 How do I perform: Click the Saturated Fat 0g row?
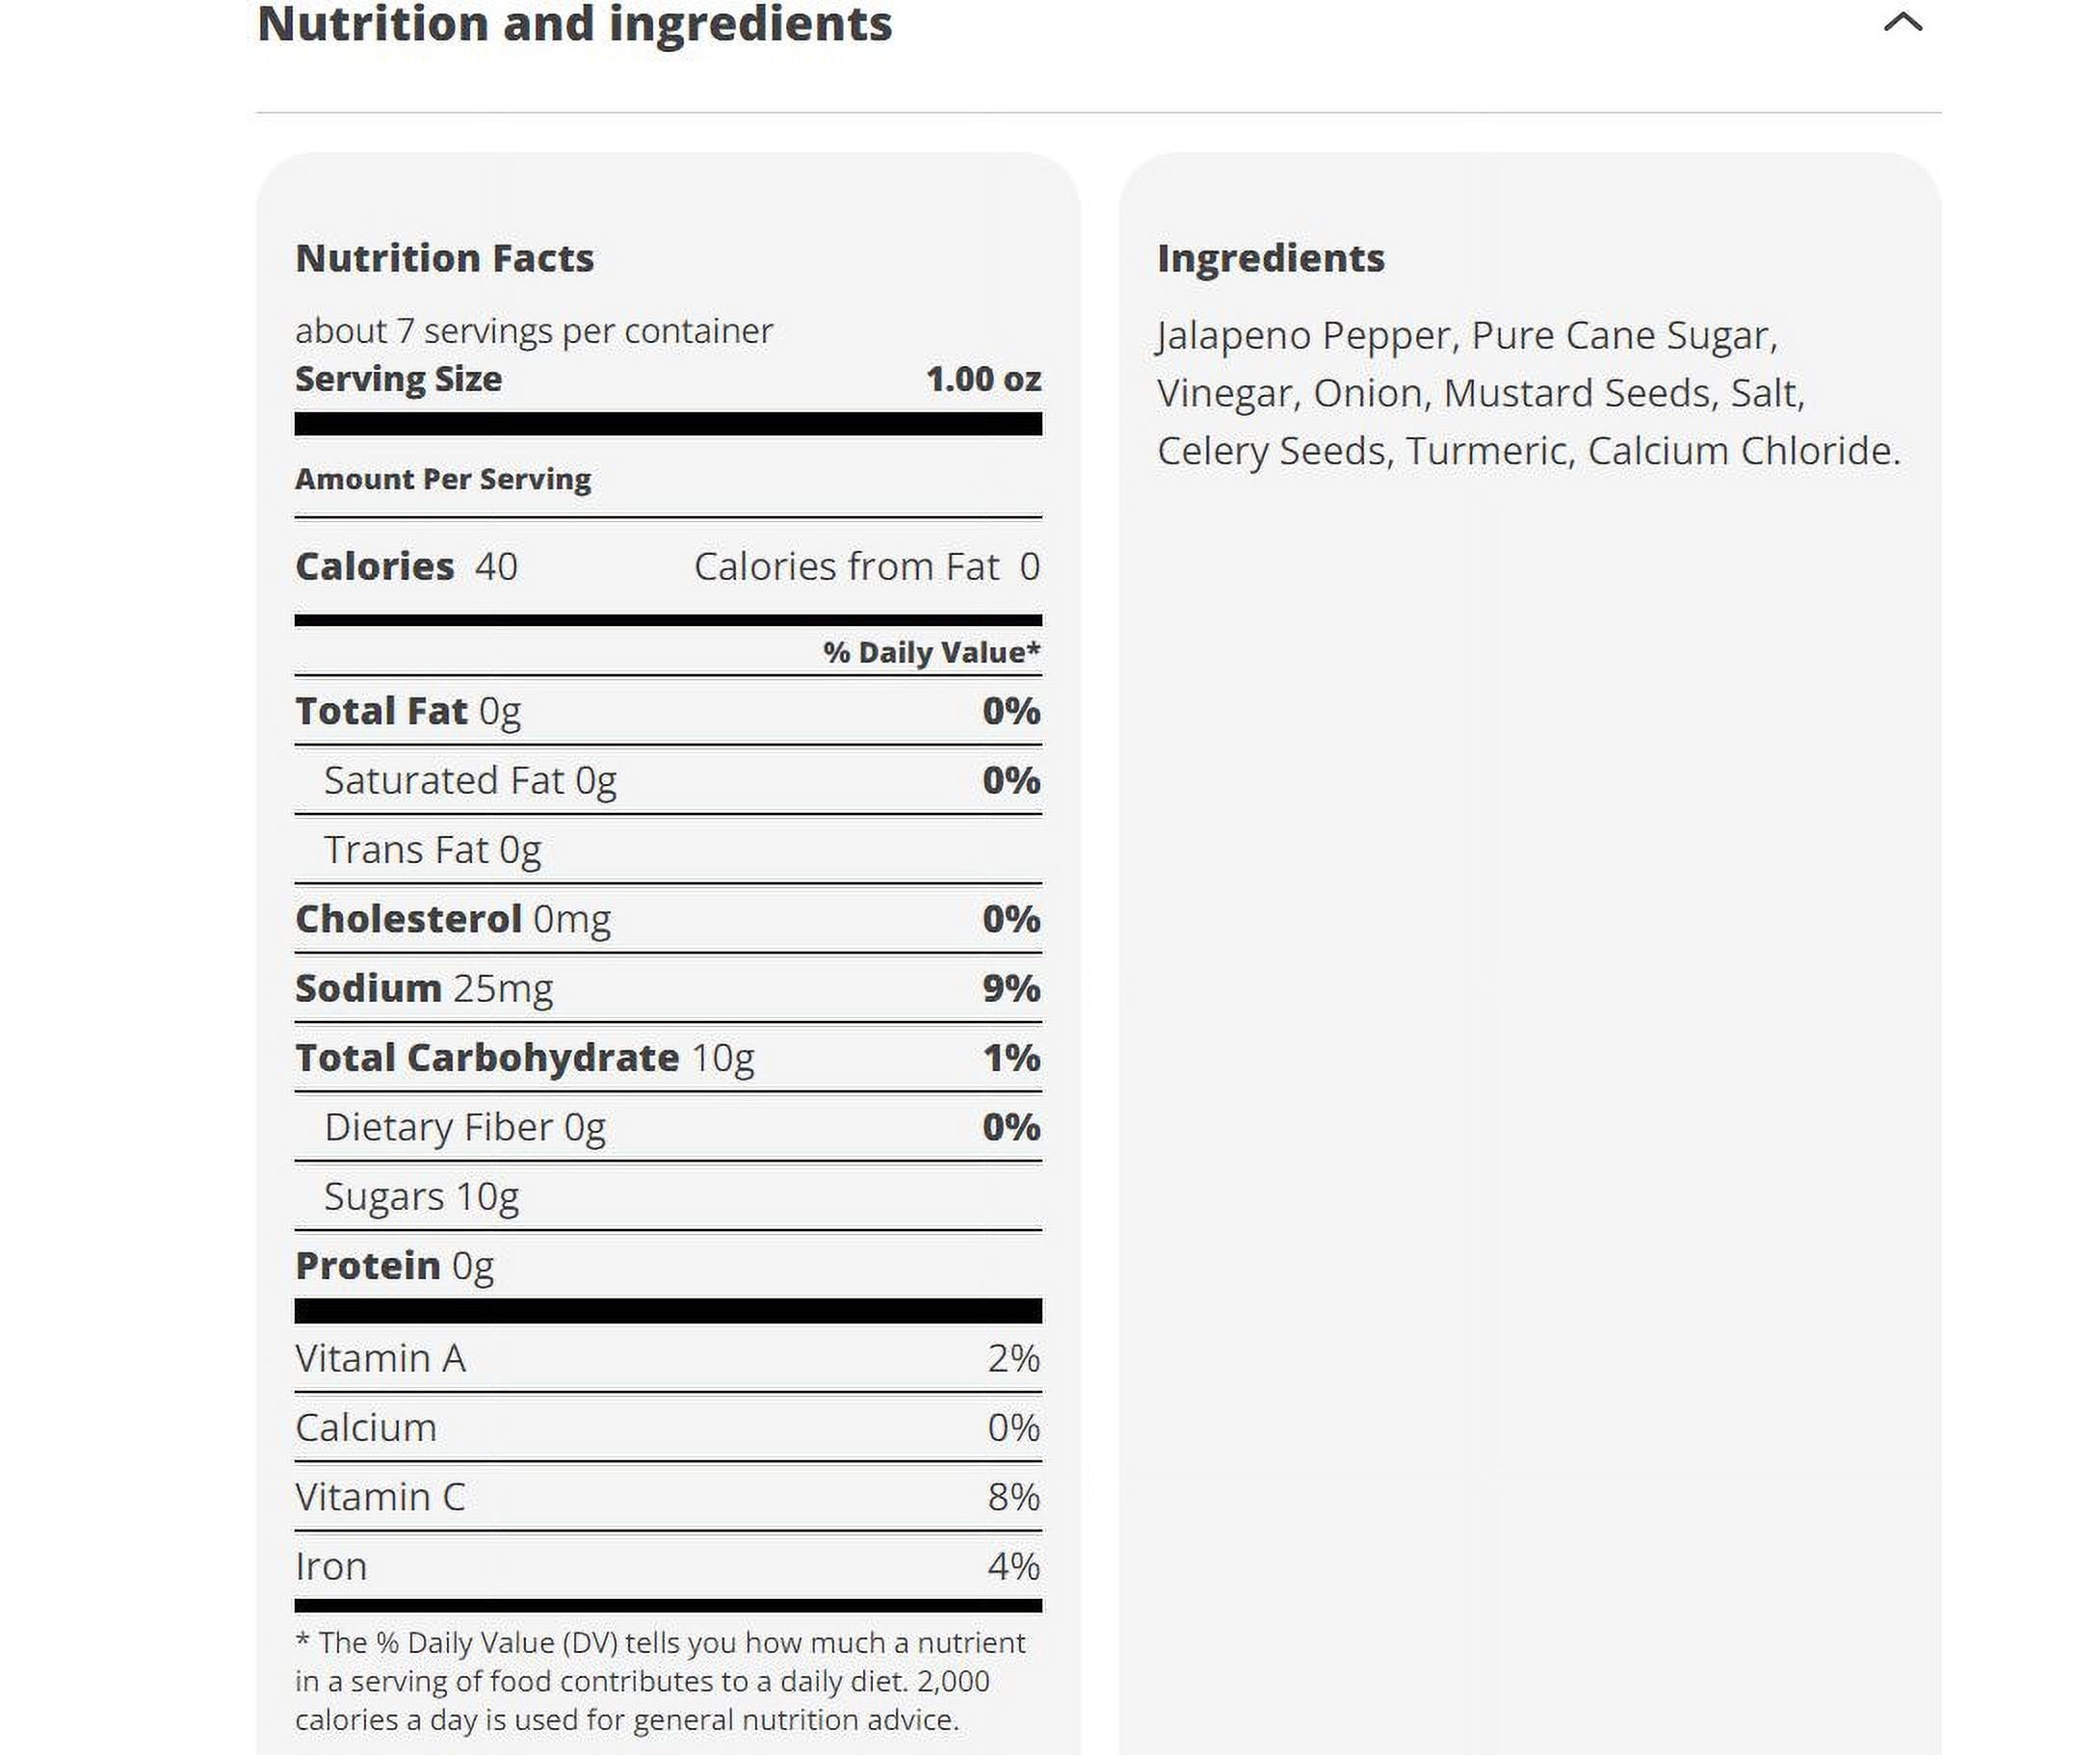pyautogui.click(x=668, y=780)
